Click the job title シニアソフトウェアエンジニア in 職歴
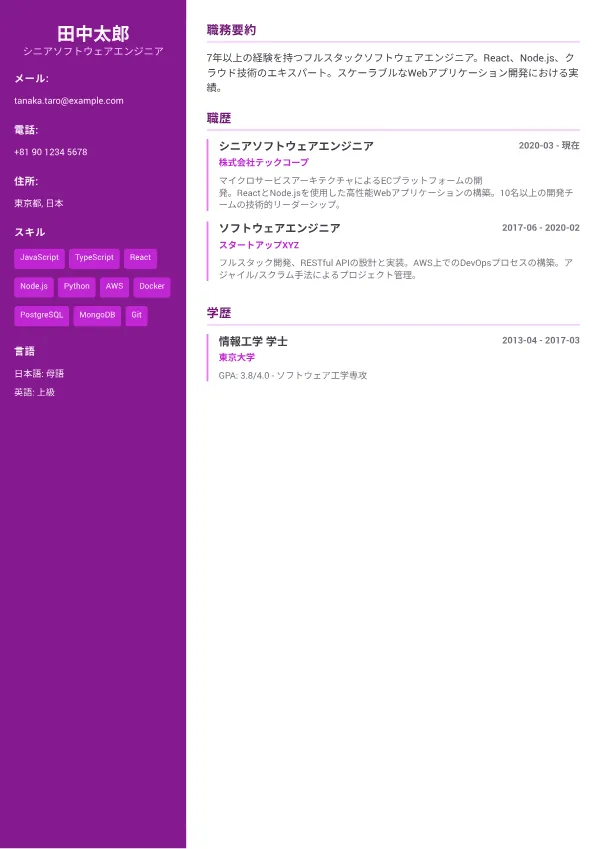The width and height of the screenshot is (600, 849). (x=296, y=146)
